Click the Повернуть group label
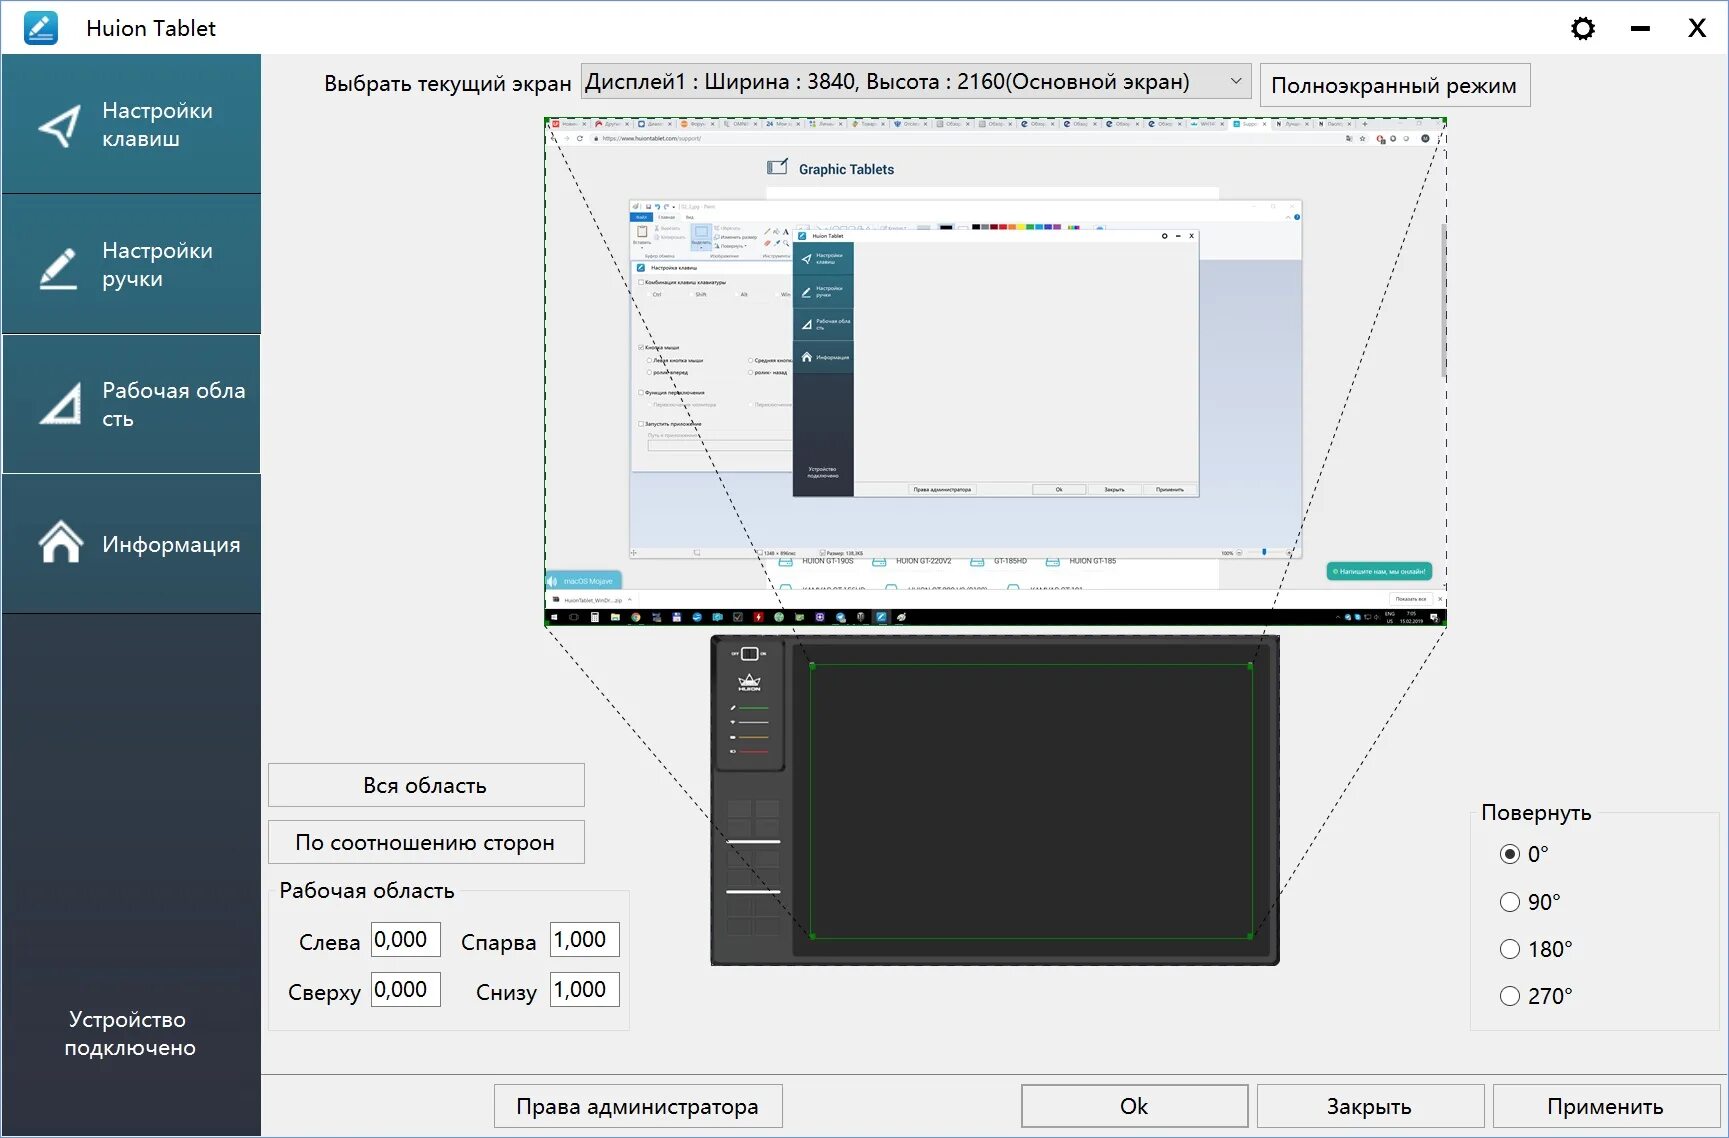Screen dimensions: 1729x1138 click(1536, 812)
